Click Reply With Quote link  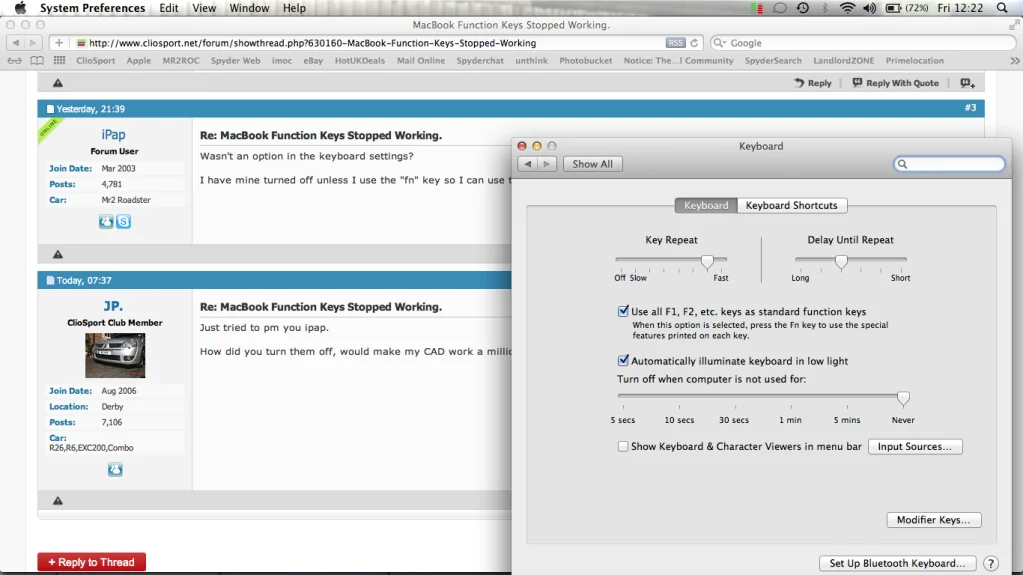pos(896,83)
